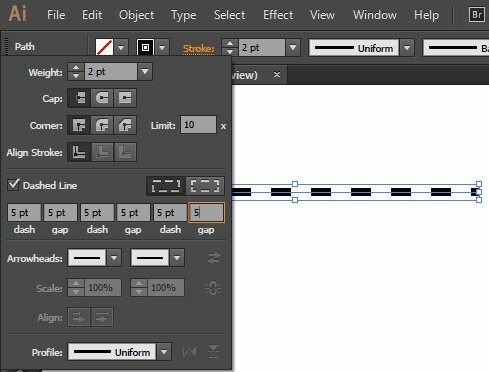Open the Profile Uniform dropdown
489x372 pixels.
coord(164,352)
